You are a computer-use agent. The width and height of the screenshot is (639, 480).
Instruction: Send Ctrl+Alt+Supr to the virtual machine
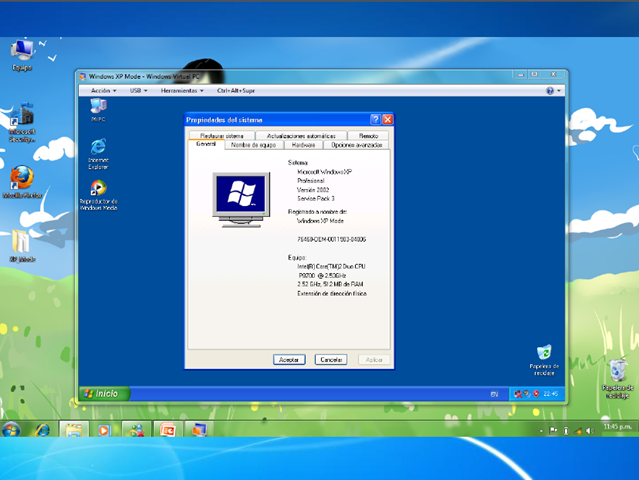pyautogui.click(x=236, y=90)
